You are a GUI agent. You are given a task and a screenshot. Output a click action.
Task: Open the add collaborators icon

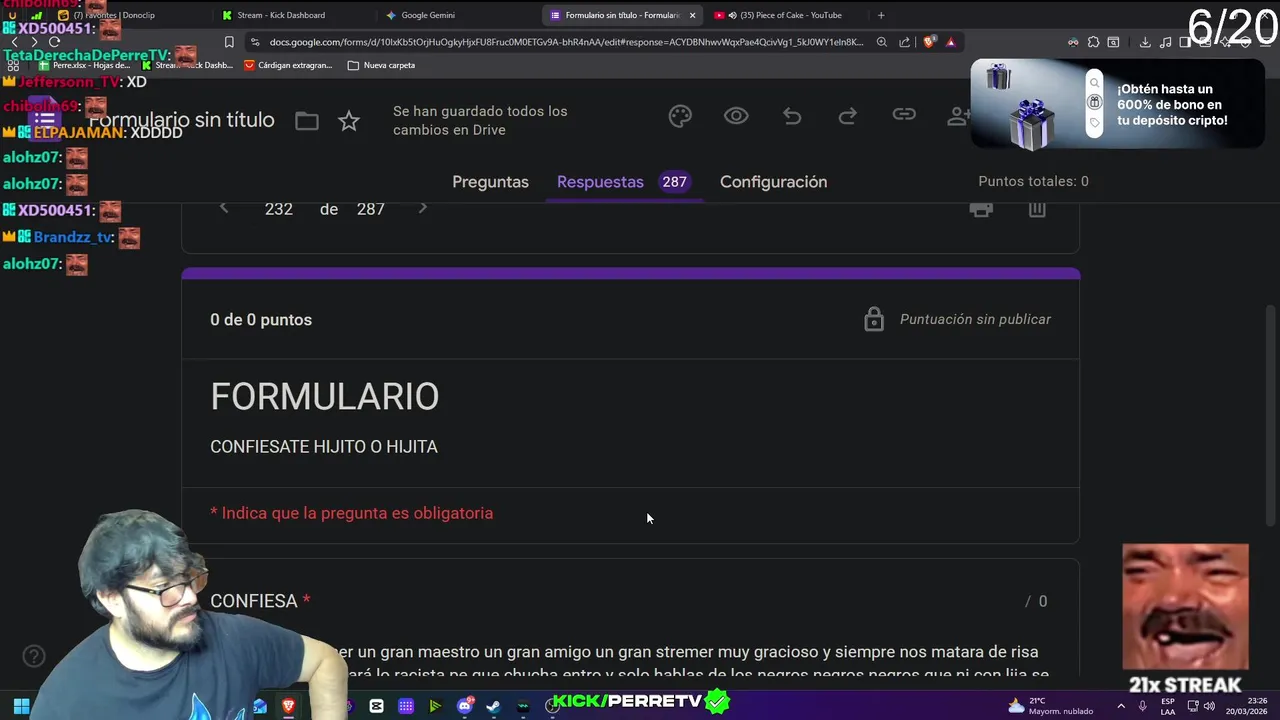pyautogui.click(x=958, y=116)
